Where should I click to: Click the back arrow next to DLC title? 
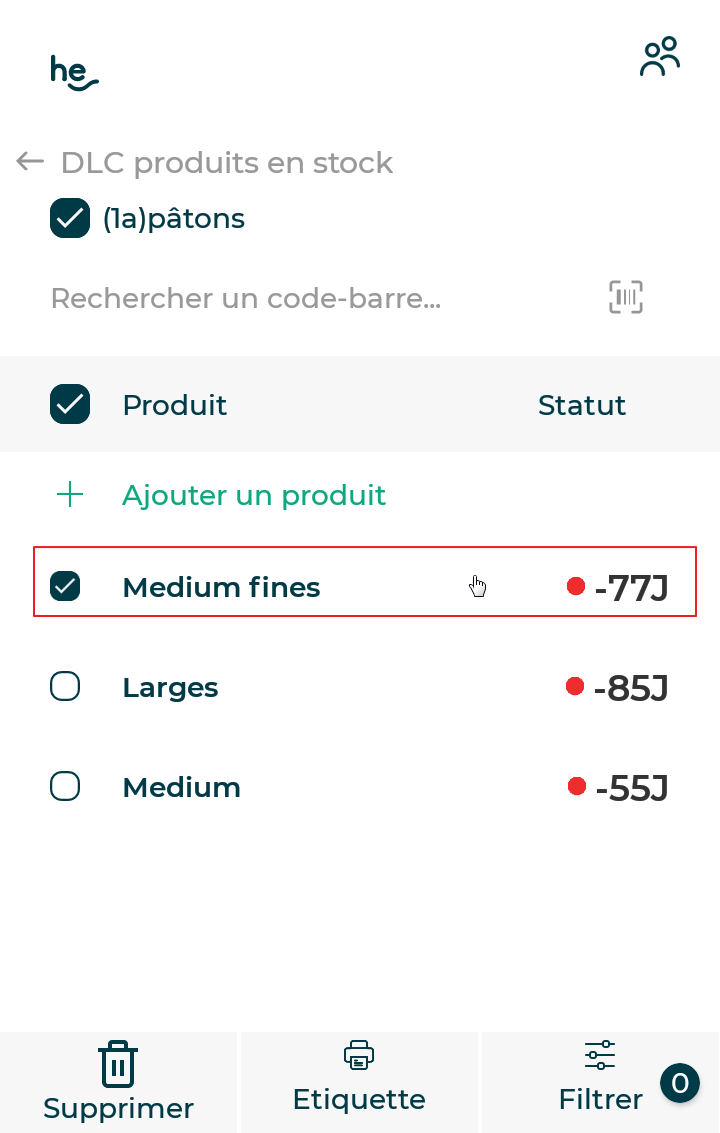coord(29,161)
